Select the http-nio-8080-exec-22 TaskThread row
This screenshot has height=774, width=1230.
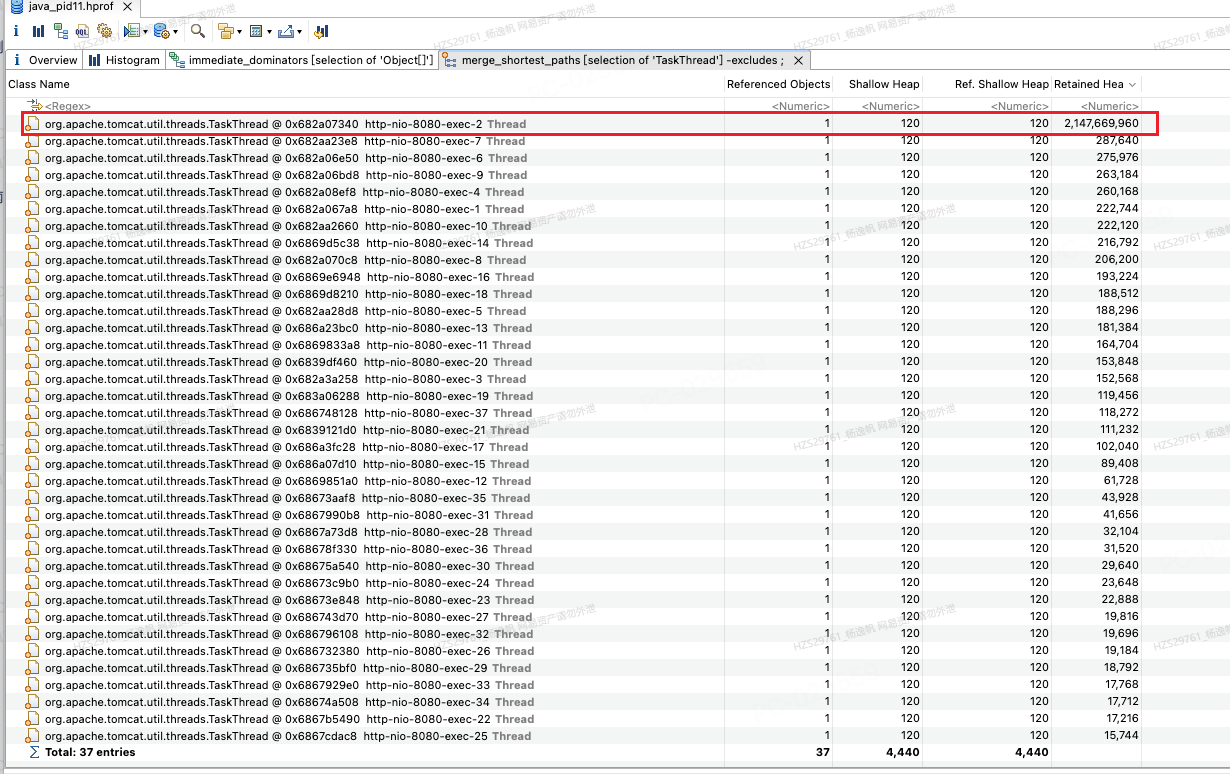pyautogui.click(x=572, y=719)
